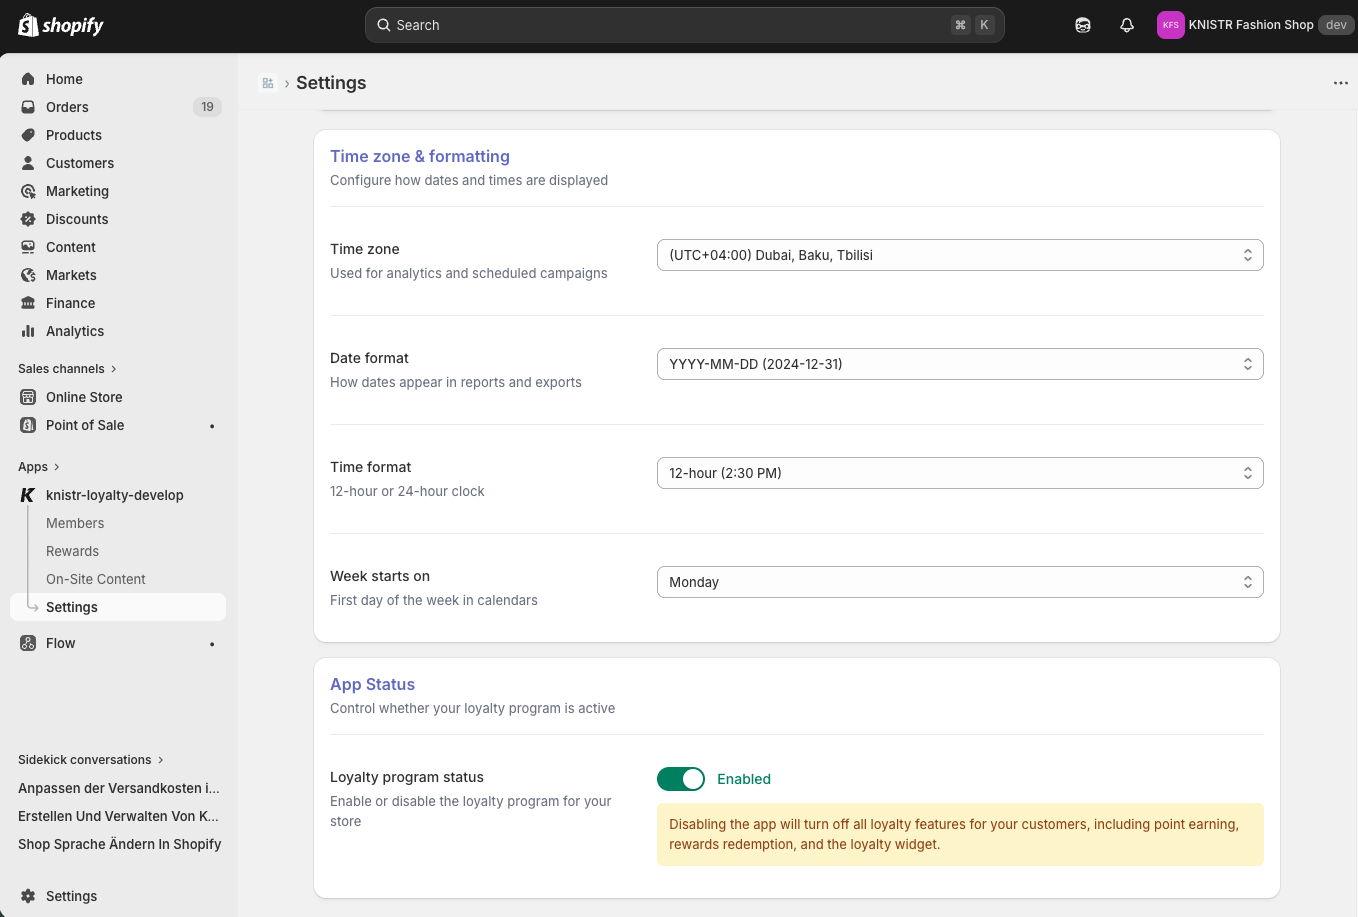The width and height of the screenshot is (1358, 917).
Task: Click the KFS store avatar
Action: (x=1170, y=25)
